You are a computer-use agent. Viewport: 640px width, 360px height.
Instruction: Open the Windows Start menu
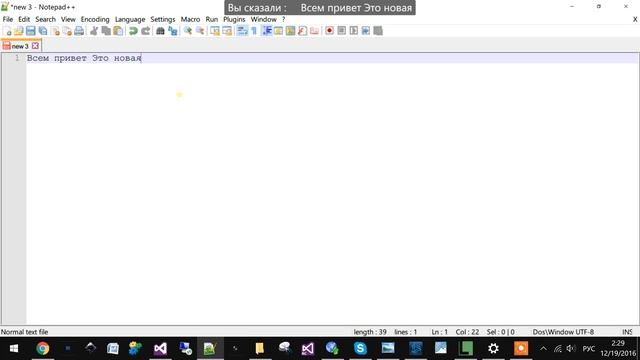14,349
